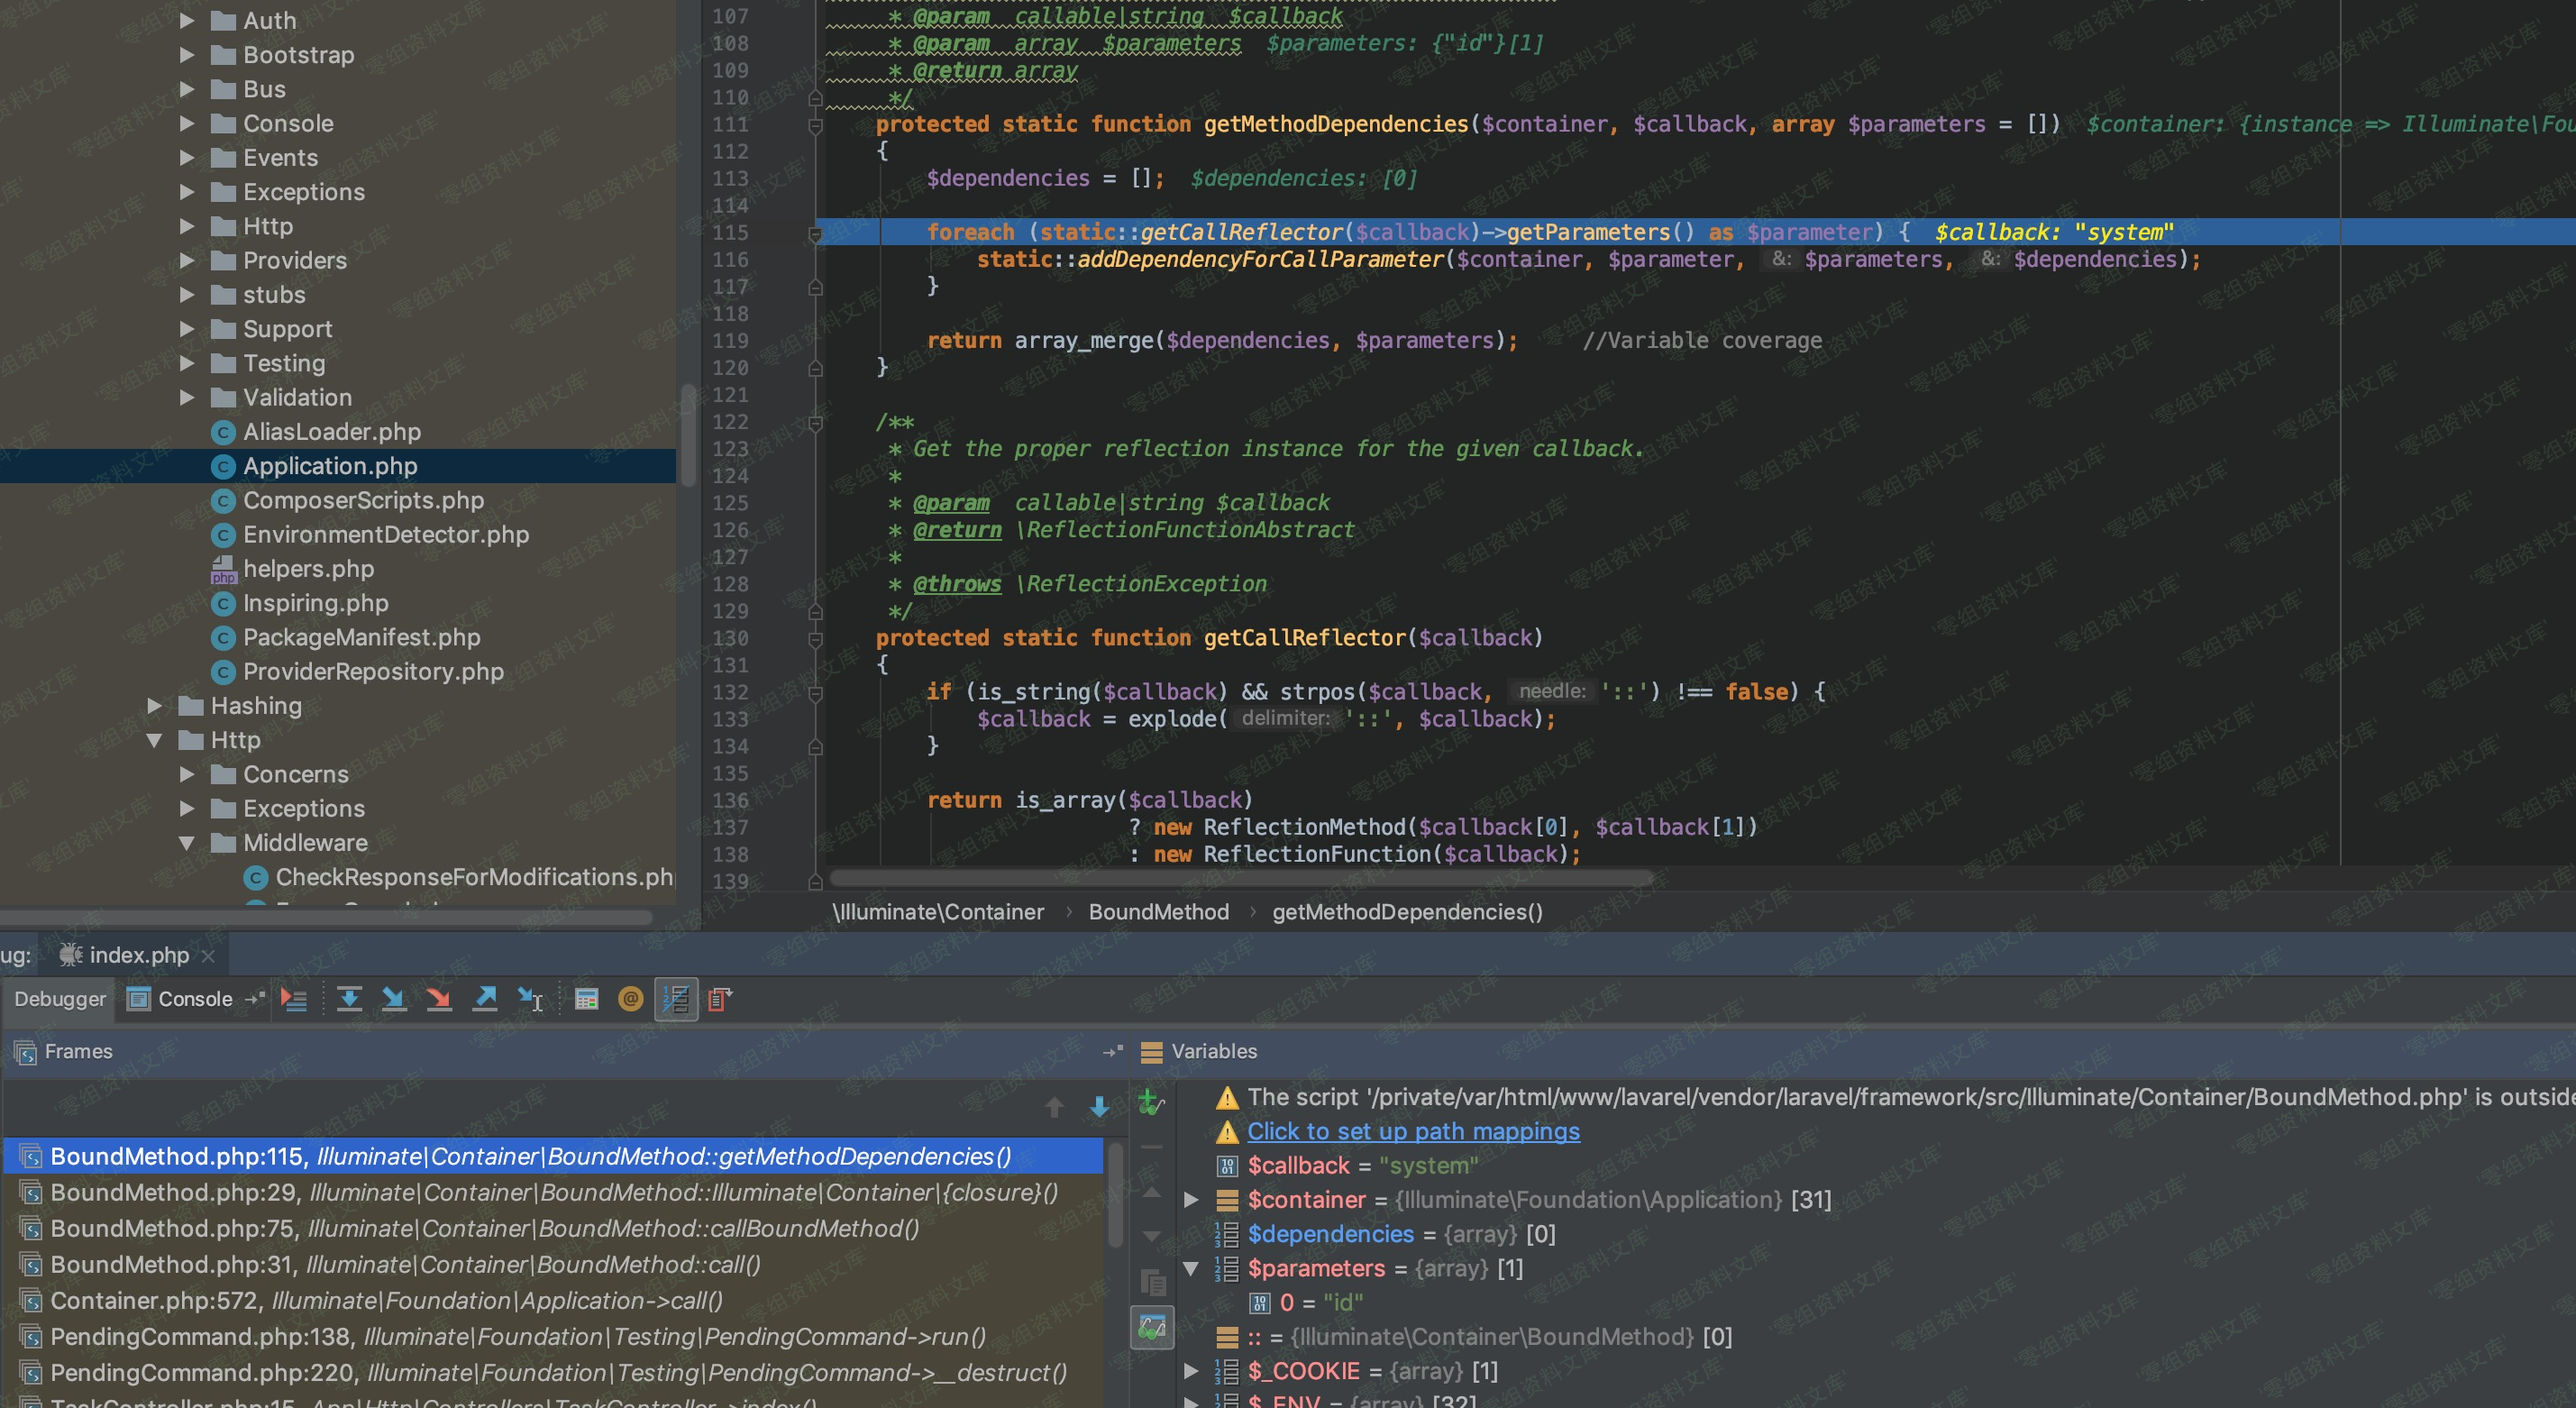Screen dimensions: 2576x1408
Task: Click the editor horizontal scrollbar
Action: tap(1240, 878)
